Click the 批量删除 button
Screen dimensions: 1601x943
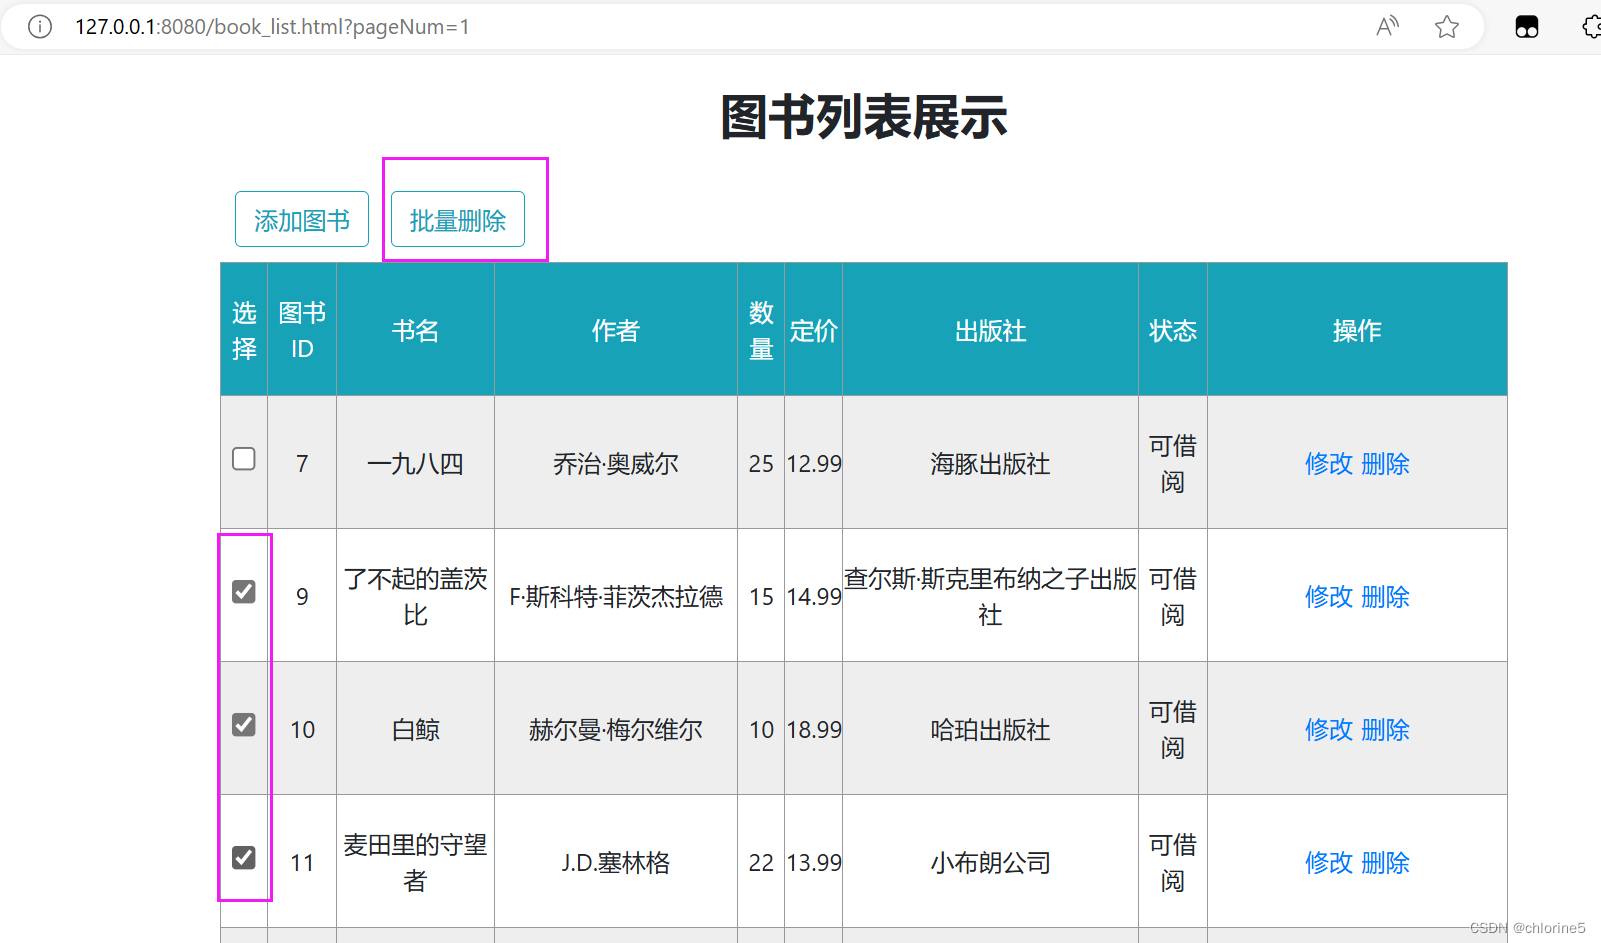[458, 219]
